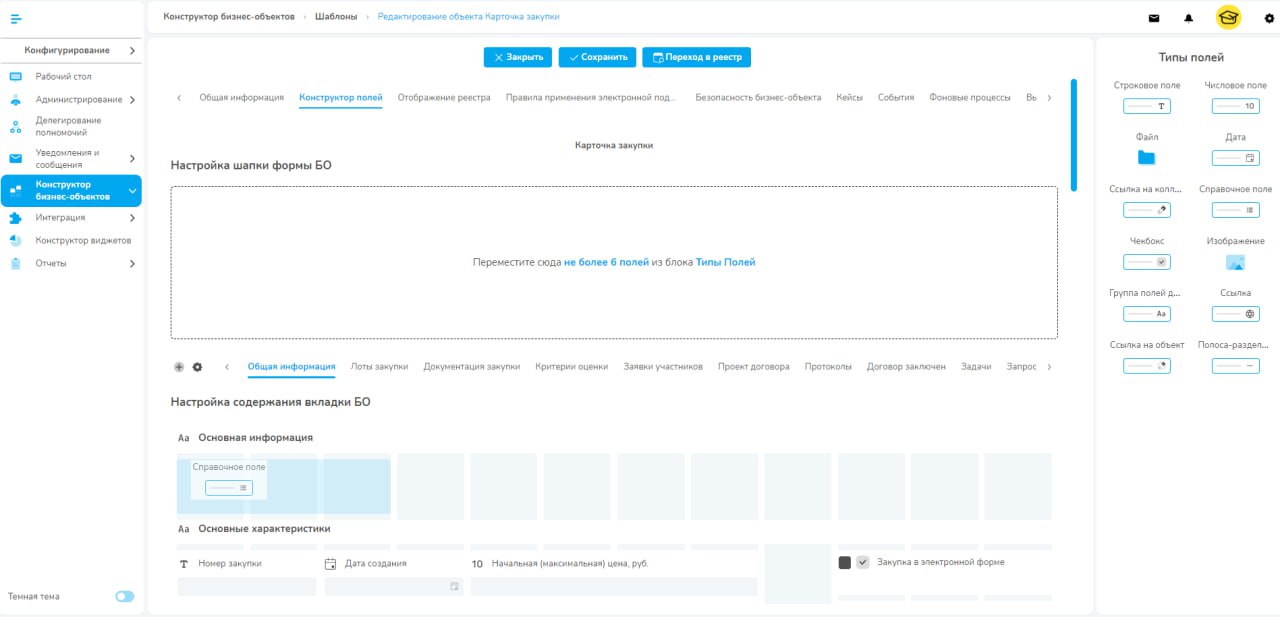The width and height of the screenshot is (1280, 617).
Task: Select the Дата field type icon
Action: tap(1236, 158)
